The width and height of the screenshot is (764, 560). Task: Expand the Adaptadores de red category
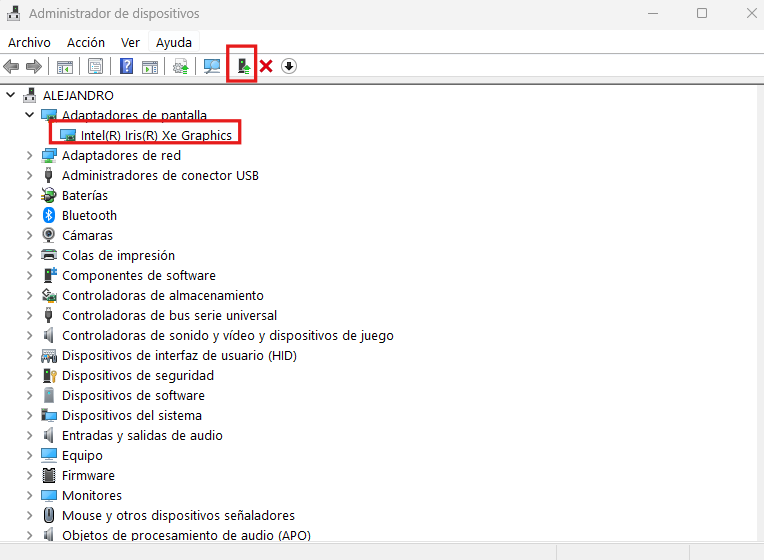(x=29, y=155)
